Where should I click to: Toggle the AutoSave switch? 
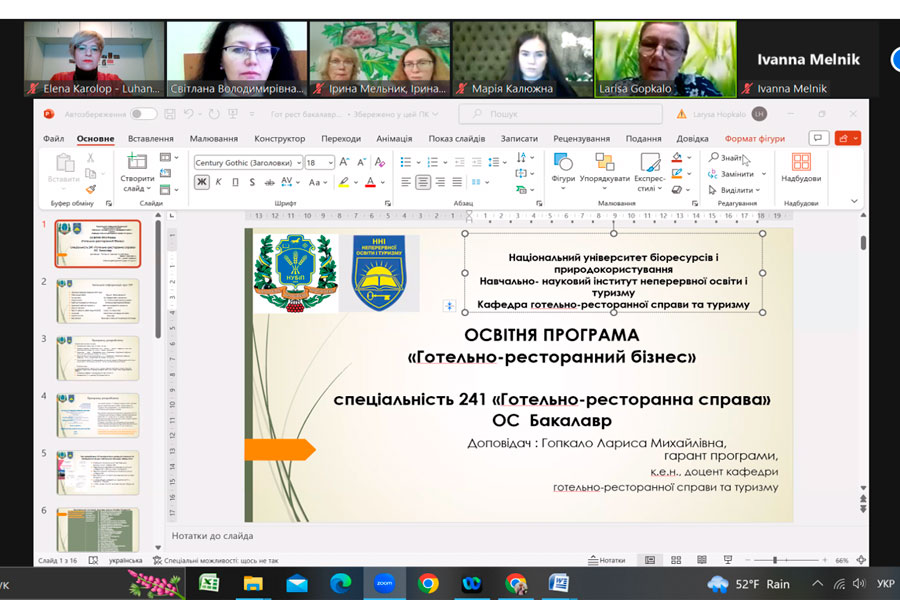(x=143, y=114)
